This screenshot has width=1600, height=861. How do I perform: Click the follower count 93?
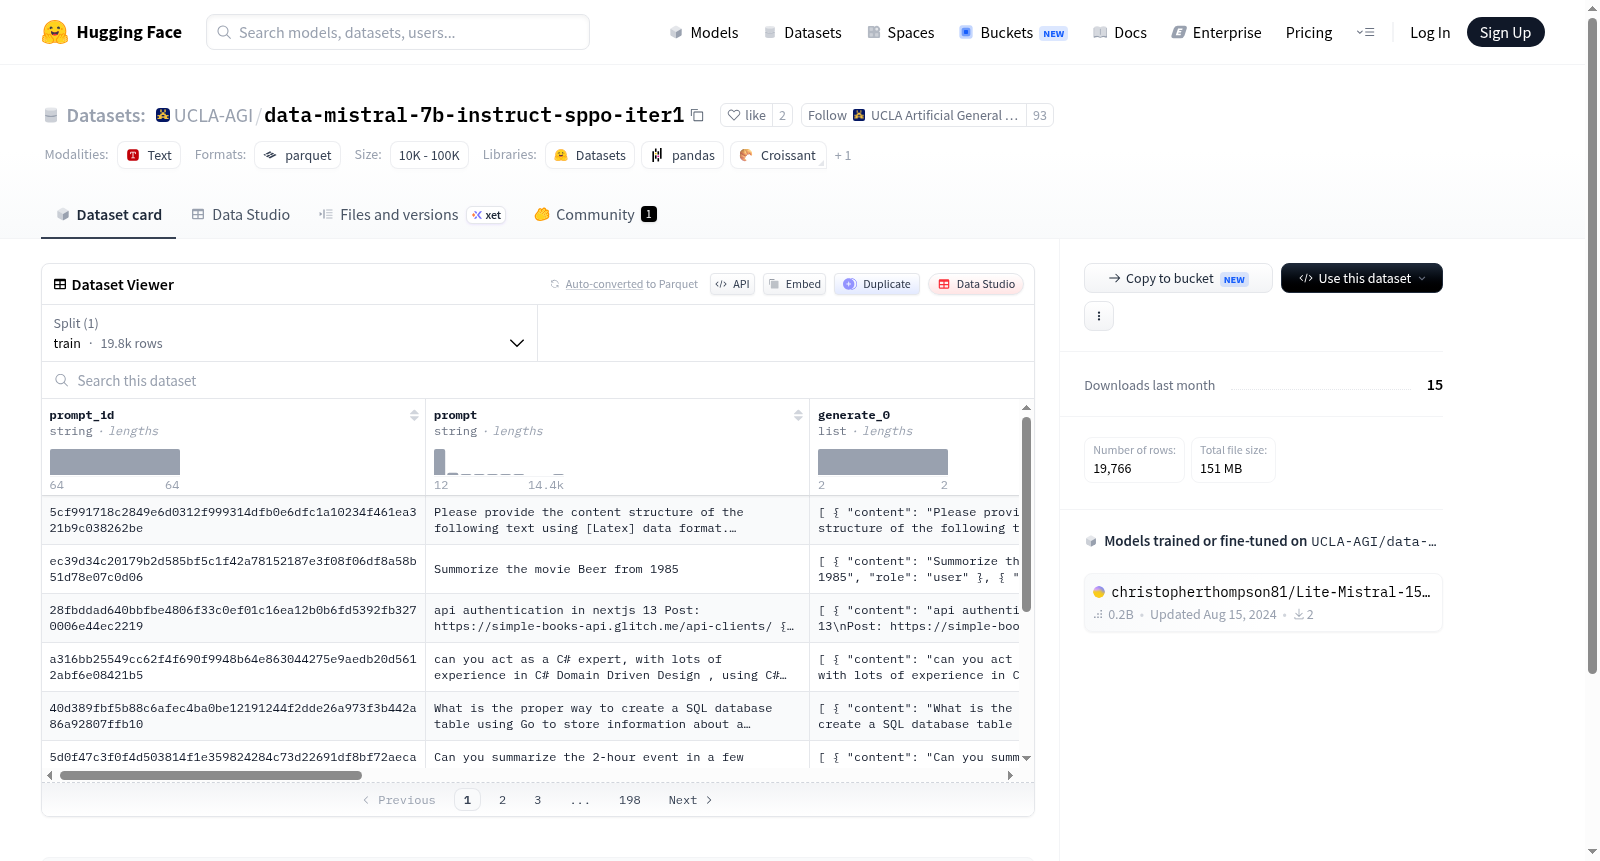(x=1040, y=115)
